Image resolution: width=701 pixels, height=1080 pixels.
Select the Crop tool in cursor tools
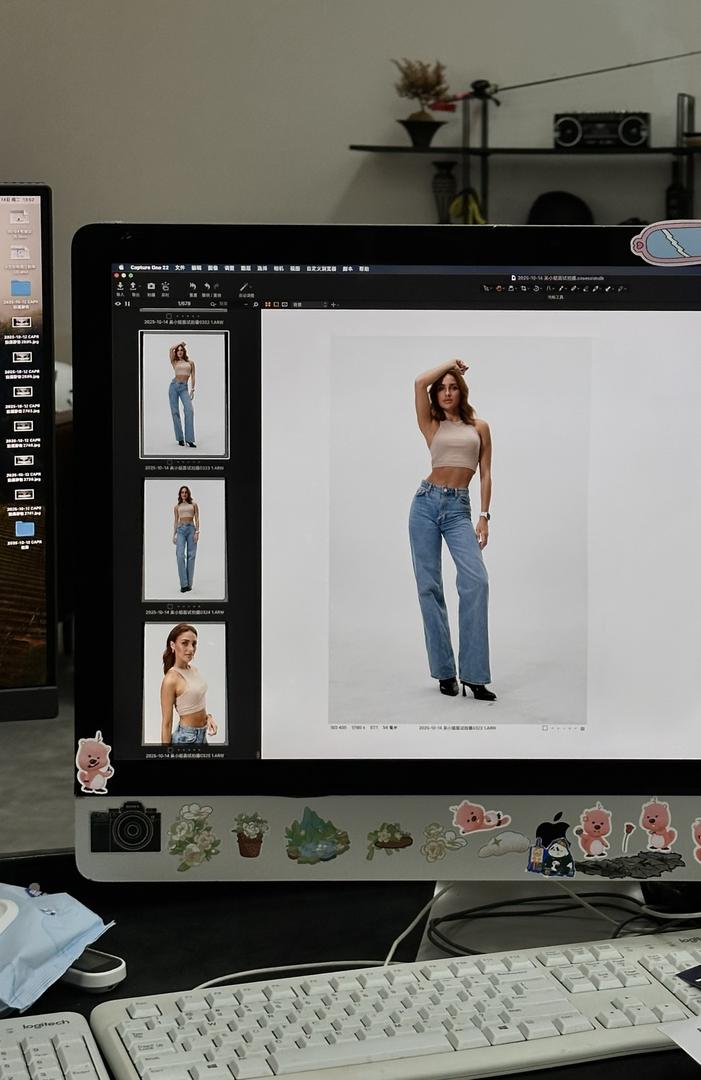[524, 288]
